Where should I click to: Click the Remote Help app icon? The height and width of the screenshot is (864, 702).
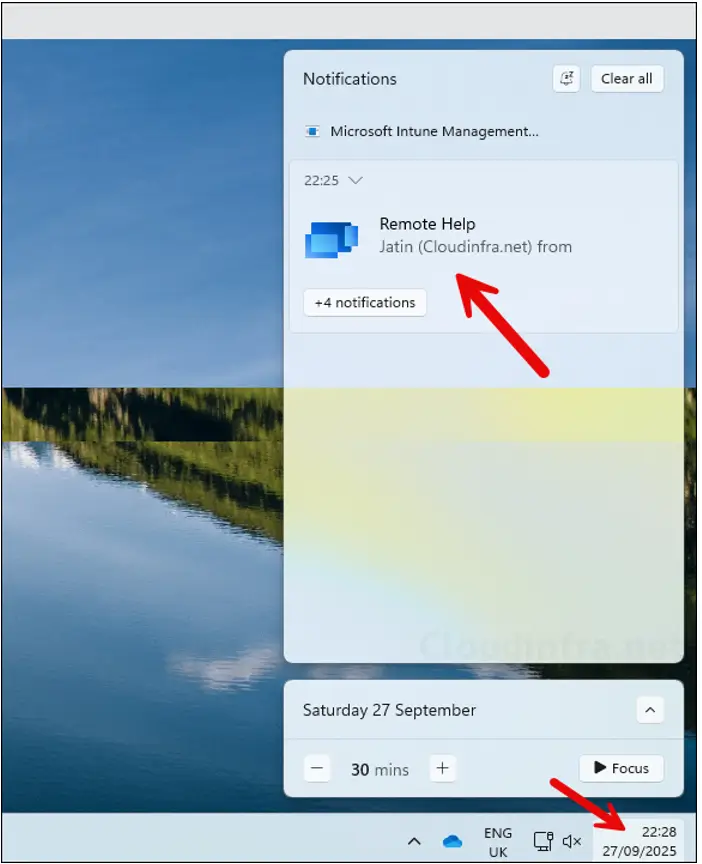coord(331,240)
